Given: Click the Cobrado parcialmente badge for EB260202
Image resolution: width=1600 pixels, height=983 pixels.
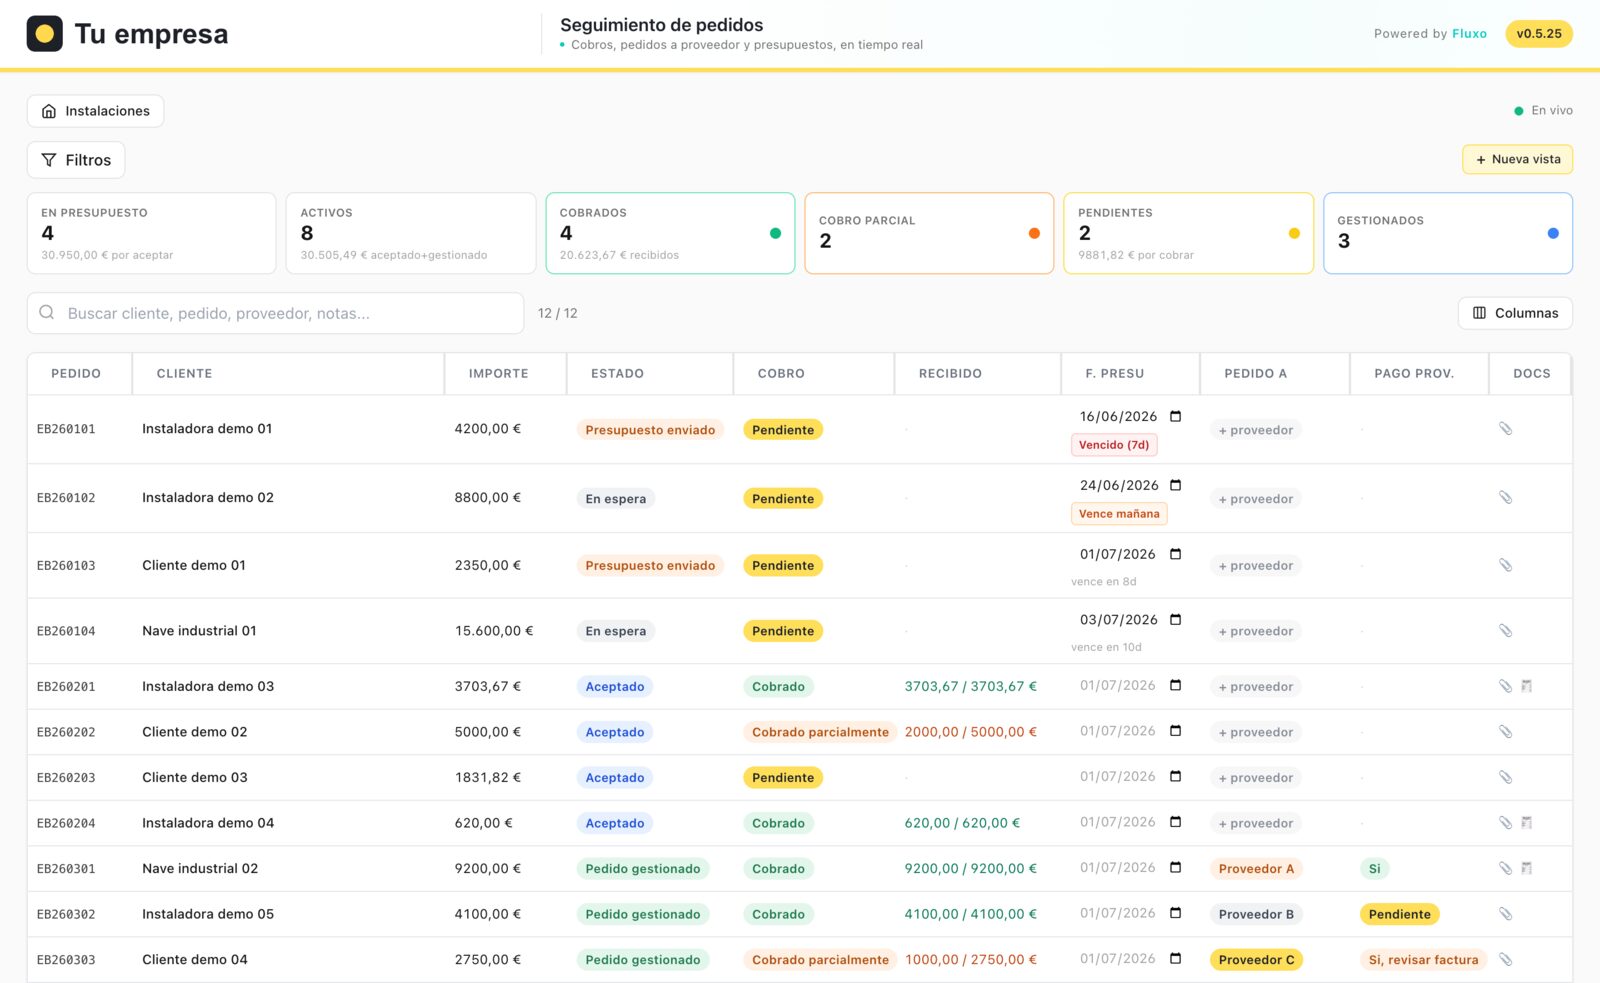Looking at the screenshot, I should [820, 732].
